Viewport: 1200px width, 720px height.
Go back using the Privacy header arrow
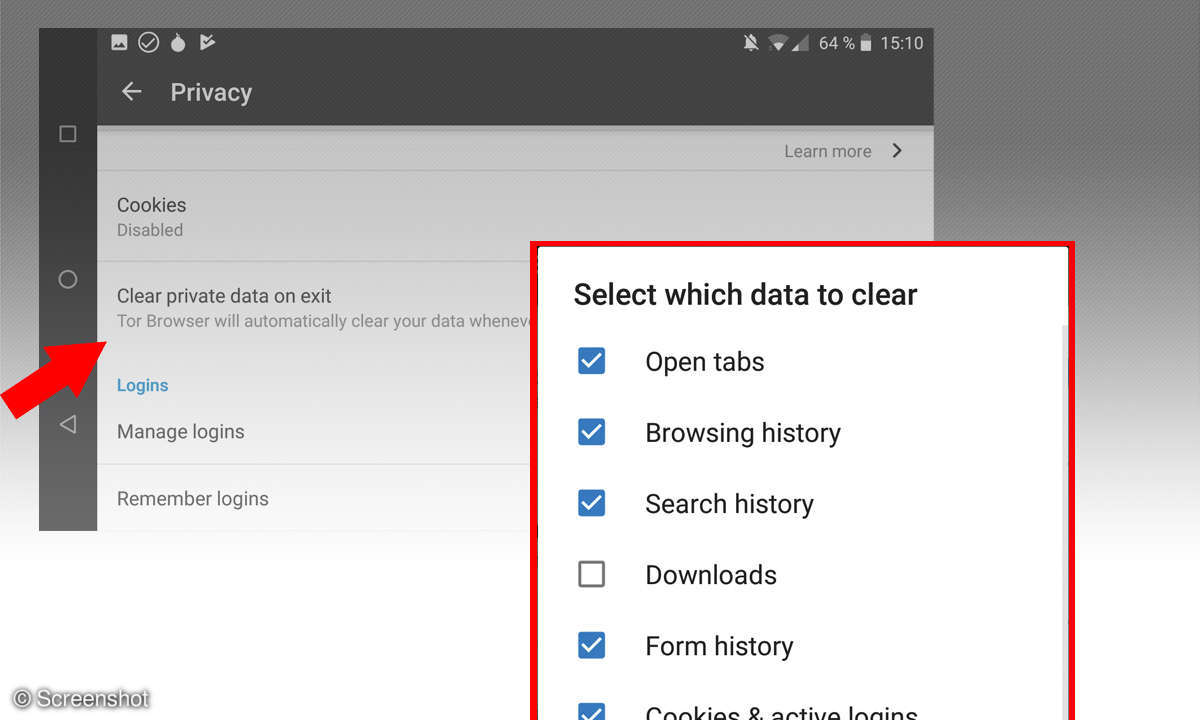click(x=131, y=92)
